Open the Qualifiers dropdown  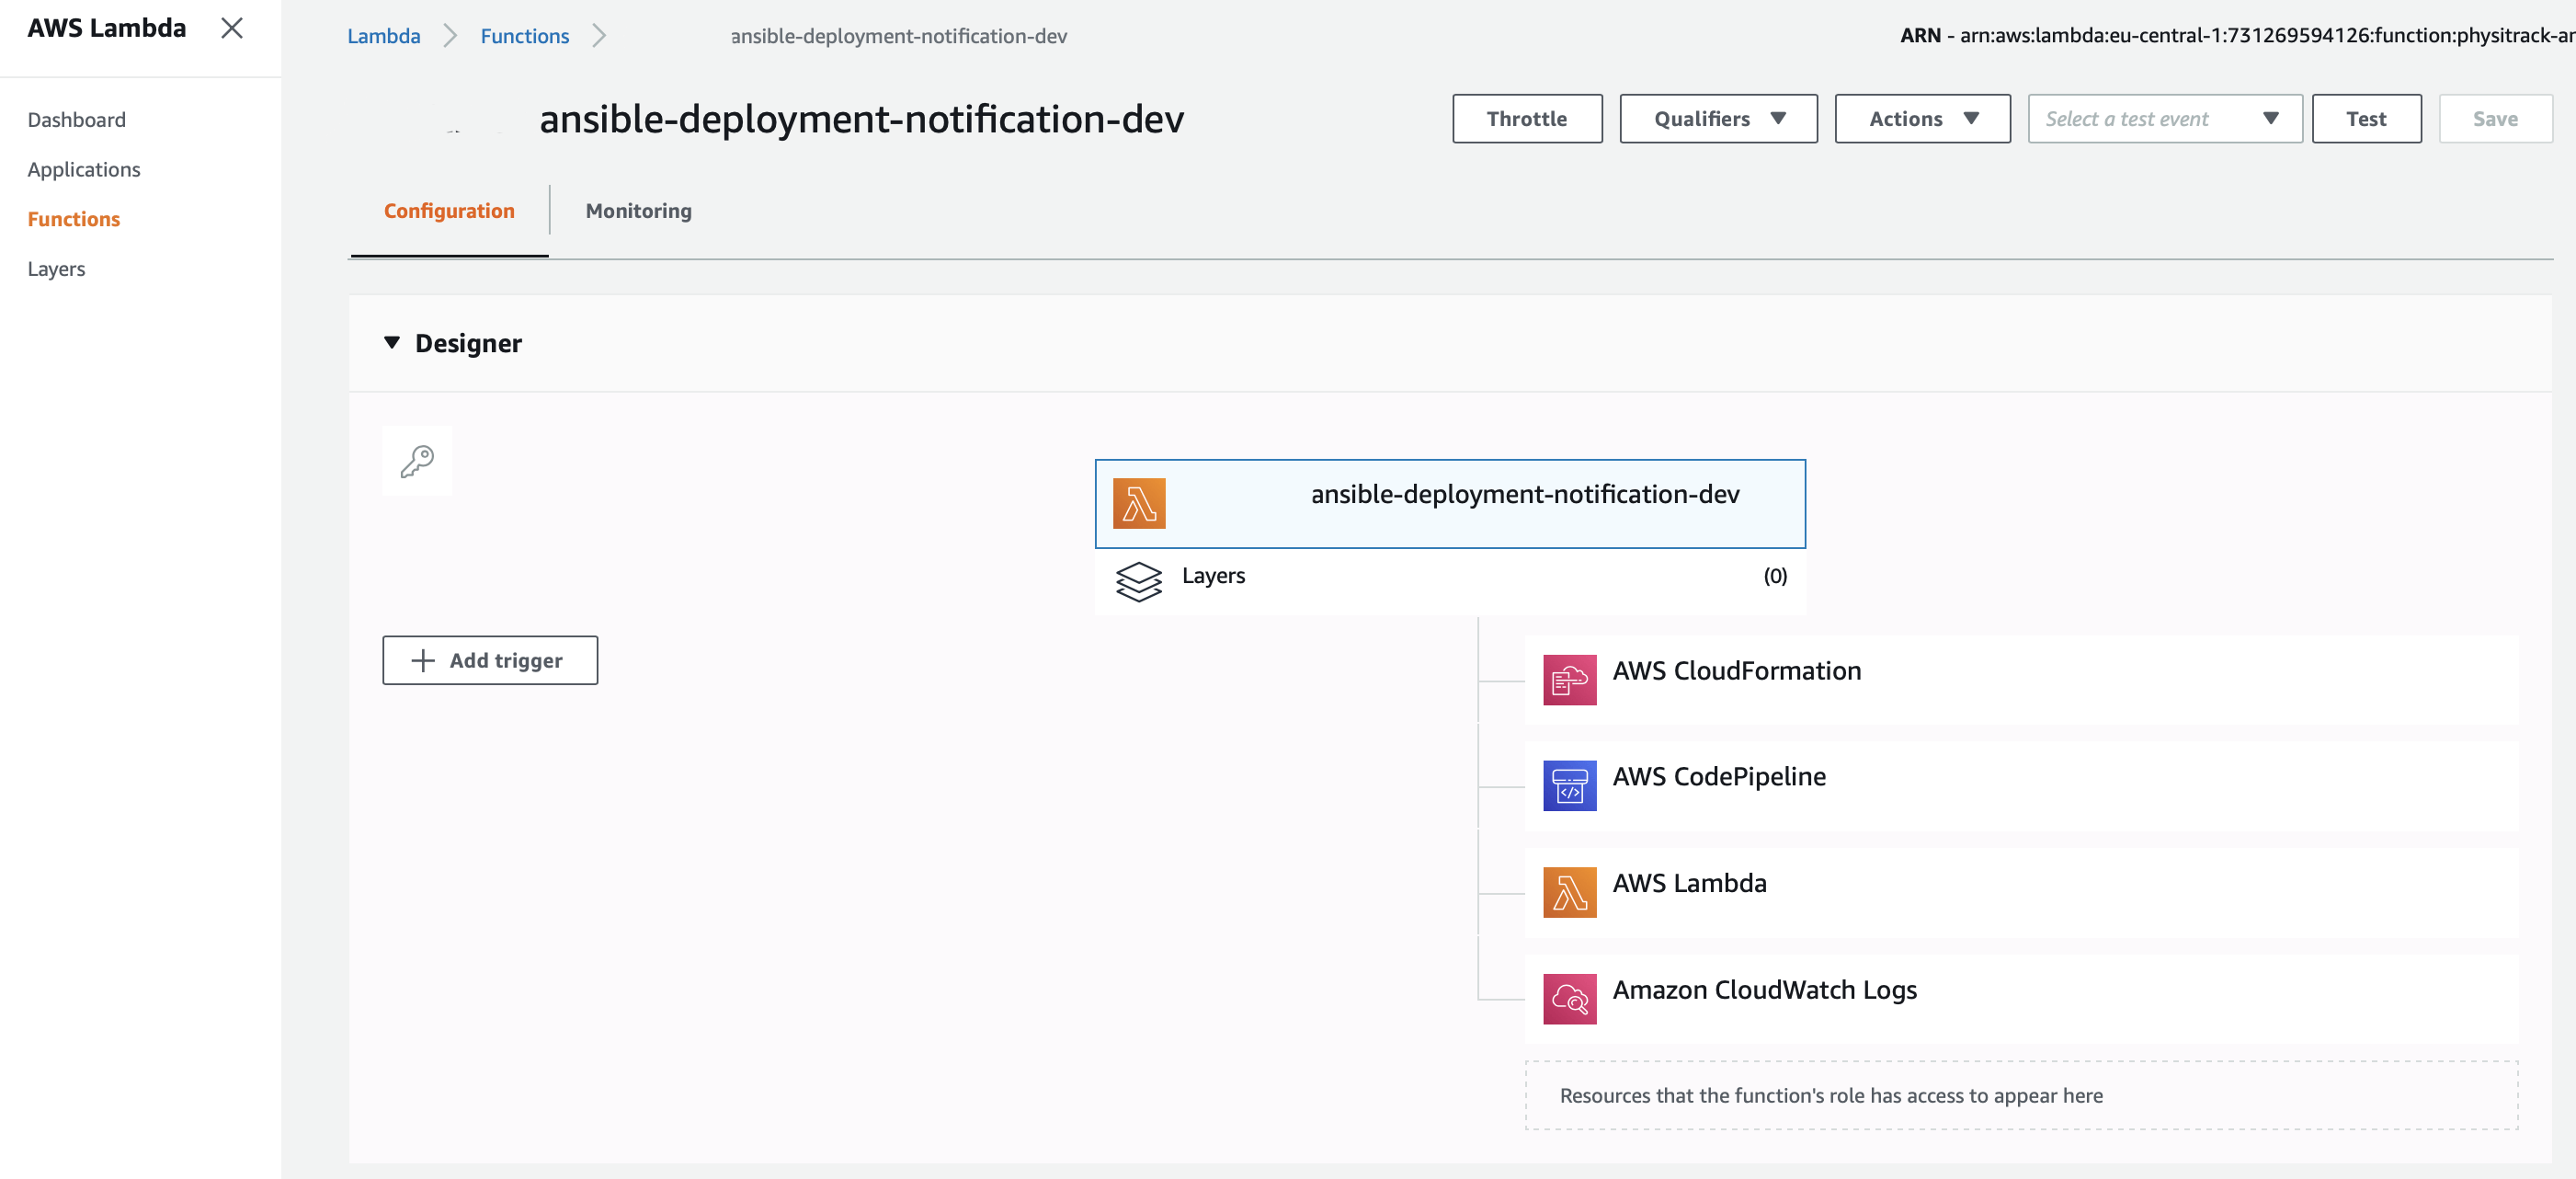coord(1717,119)
